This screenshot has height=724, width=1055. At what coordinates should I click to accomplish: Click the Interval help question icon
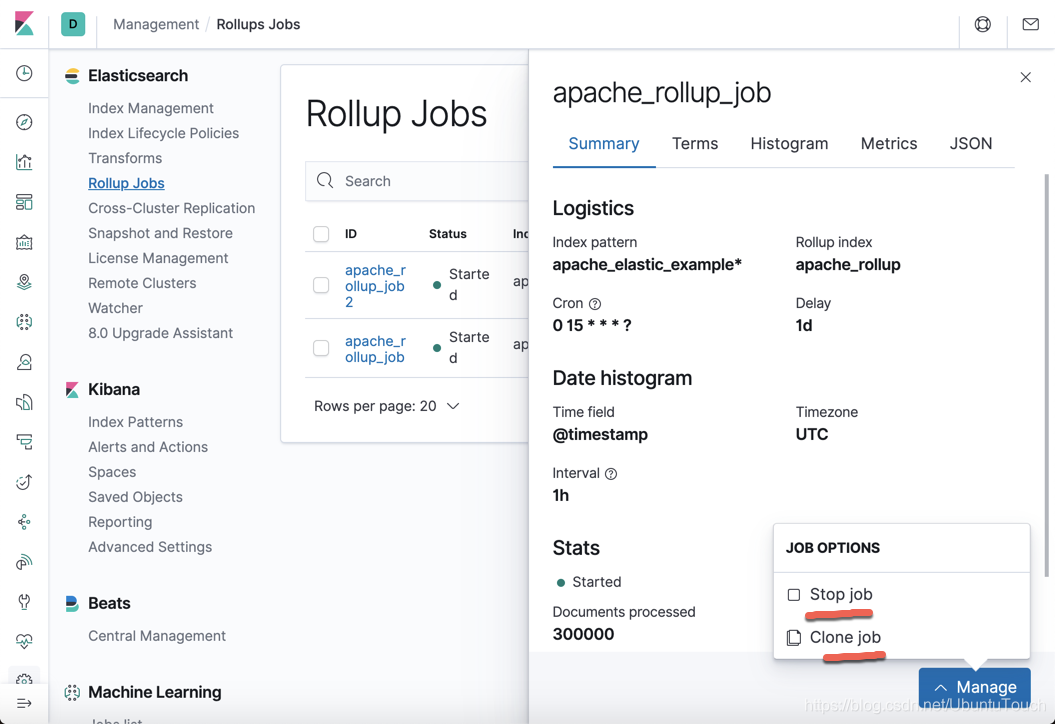611,474
